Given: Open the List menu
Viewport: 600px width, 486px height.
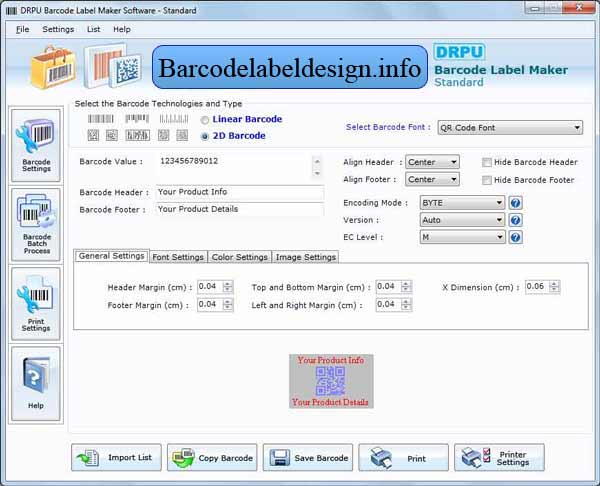Looking at the screenshot, I should [93, 29].
